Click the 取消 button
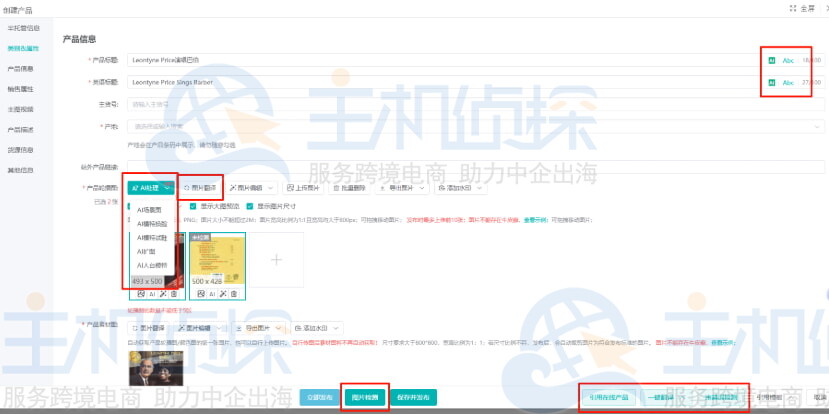Viewport: 829px width, 415px height. (820, 397)
